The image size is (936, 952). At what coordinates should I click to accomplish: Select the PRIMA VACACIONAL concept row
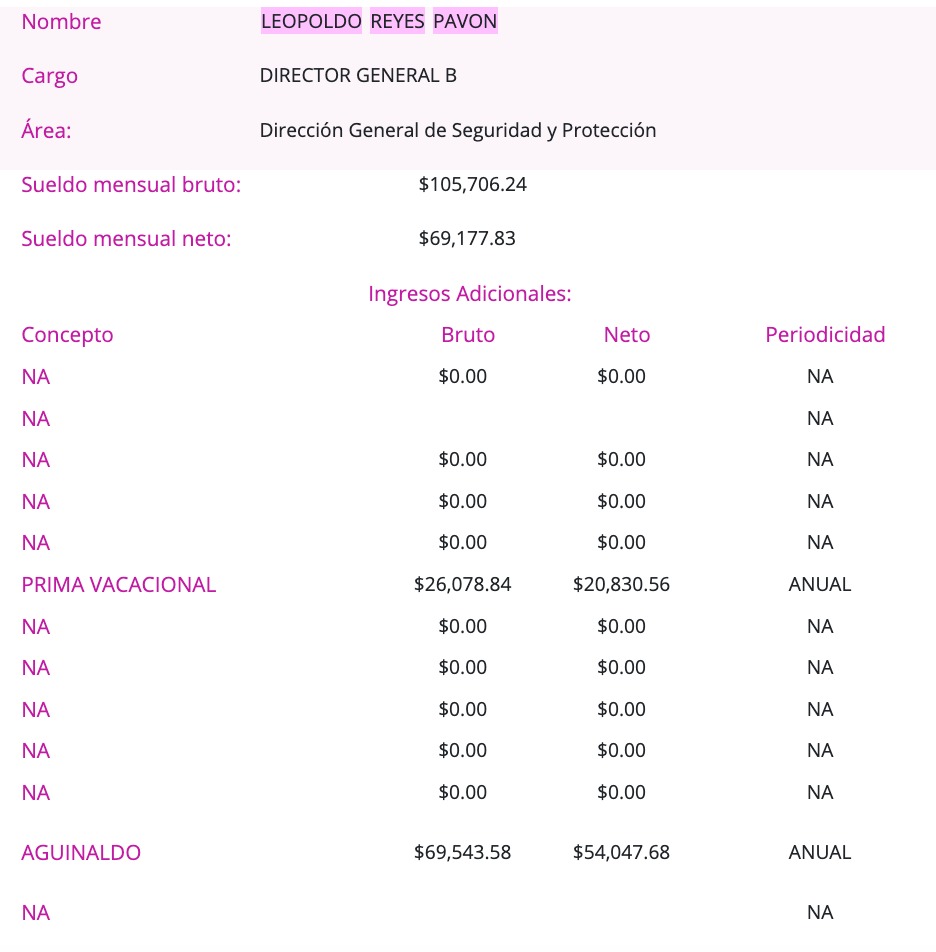(118, 585)
